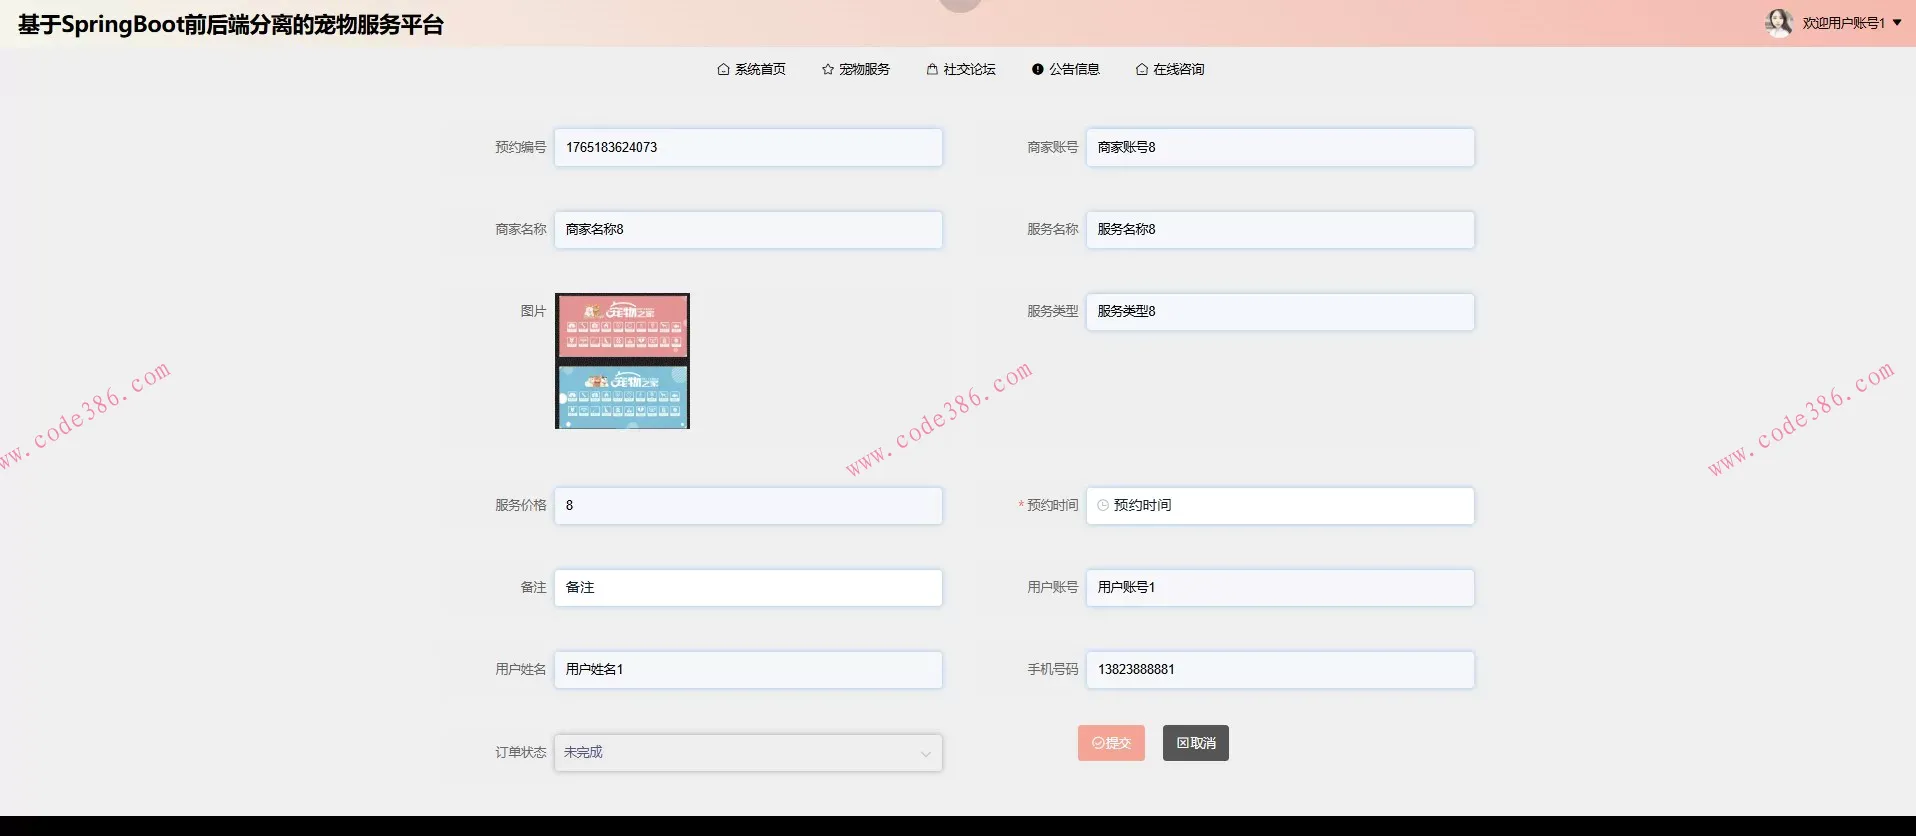Open the 图片 service image thumbnail
The image size is (1916, 836).
(x=622, y=361)
